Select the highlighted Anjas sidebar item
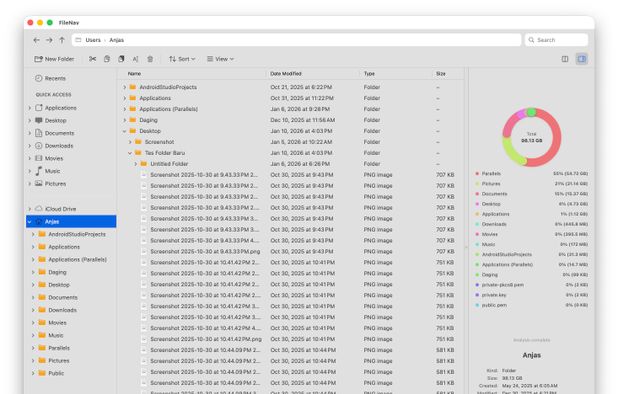Viewport: 618px width, 394px height. [x=71, y=221]
